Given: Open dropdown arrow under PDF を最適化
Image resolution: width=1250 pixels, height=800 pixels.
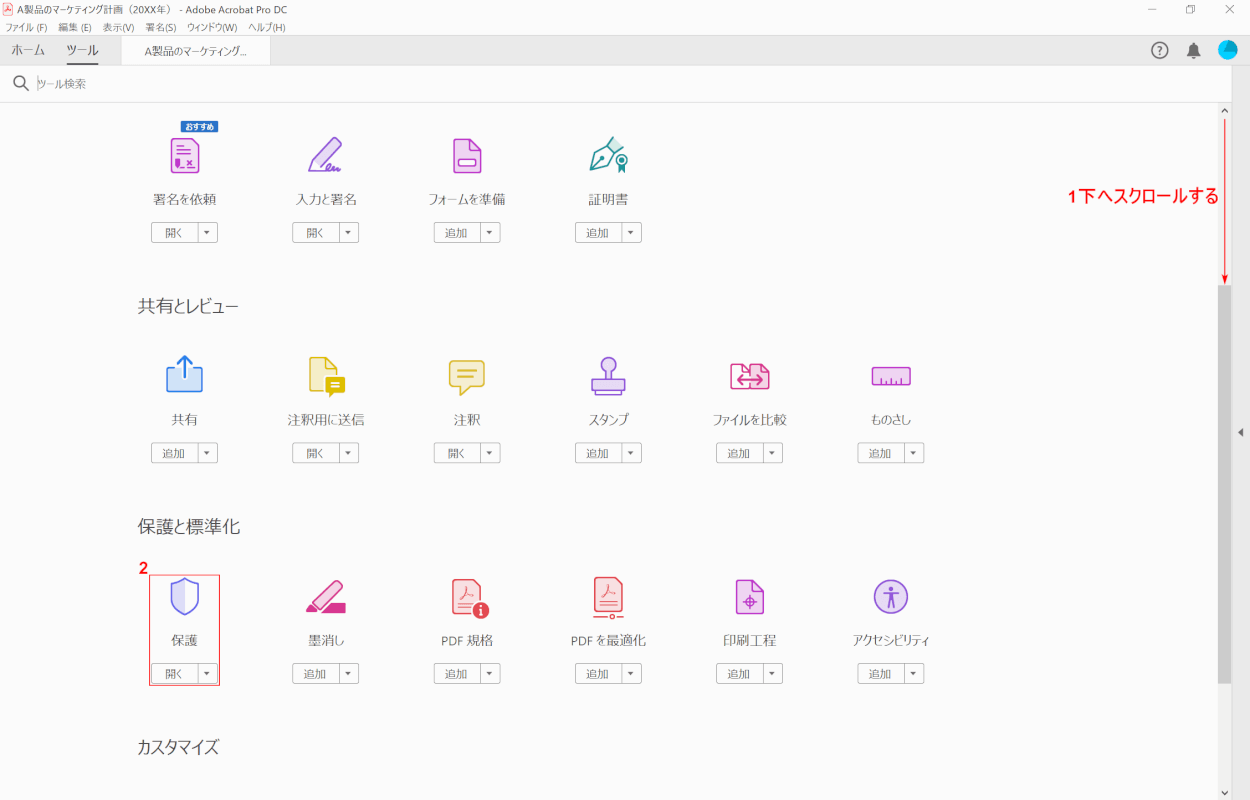Looking at the screenshot, I should (631, 674).
